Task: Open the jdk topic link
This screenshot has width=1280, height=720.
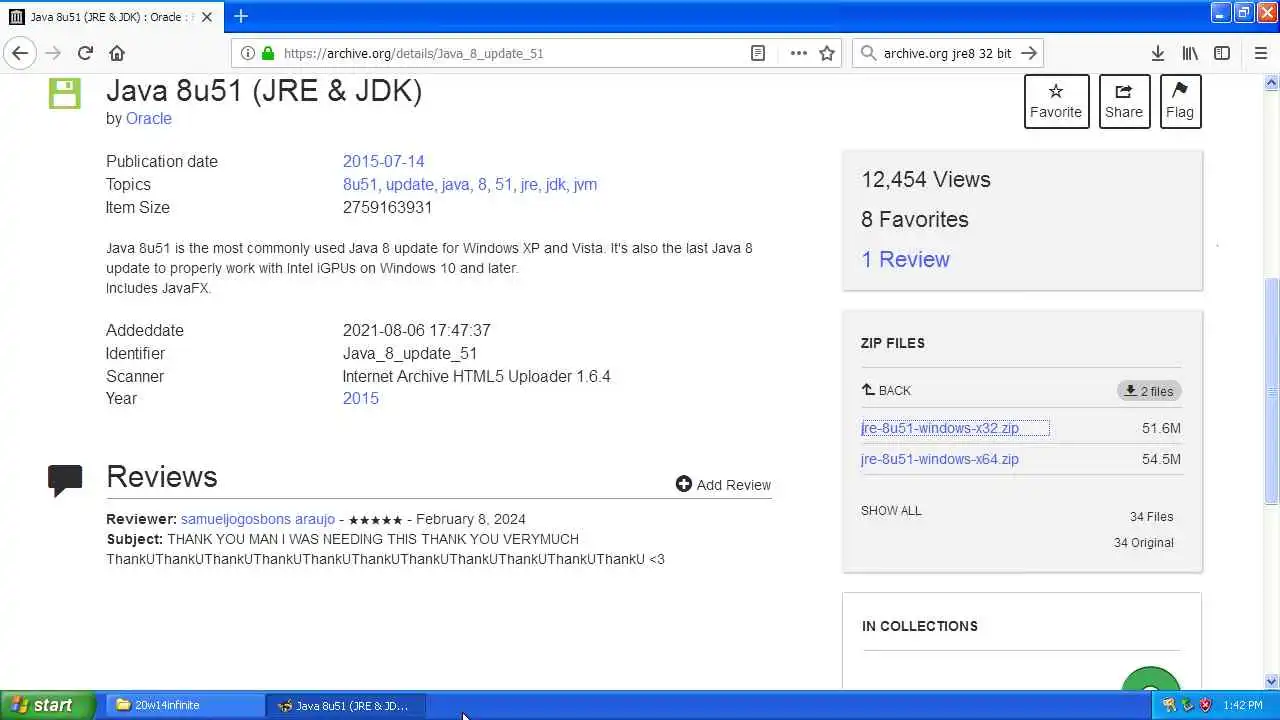Action: 555,184
